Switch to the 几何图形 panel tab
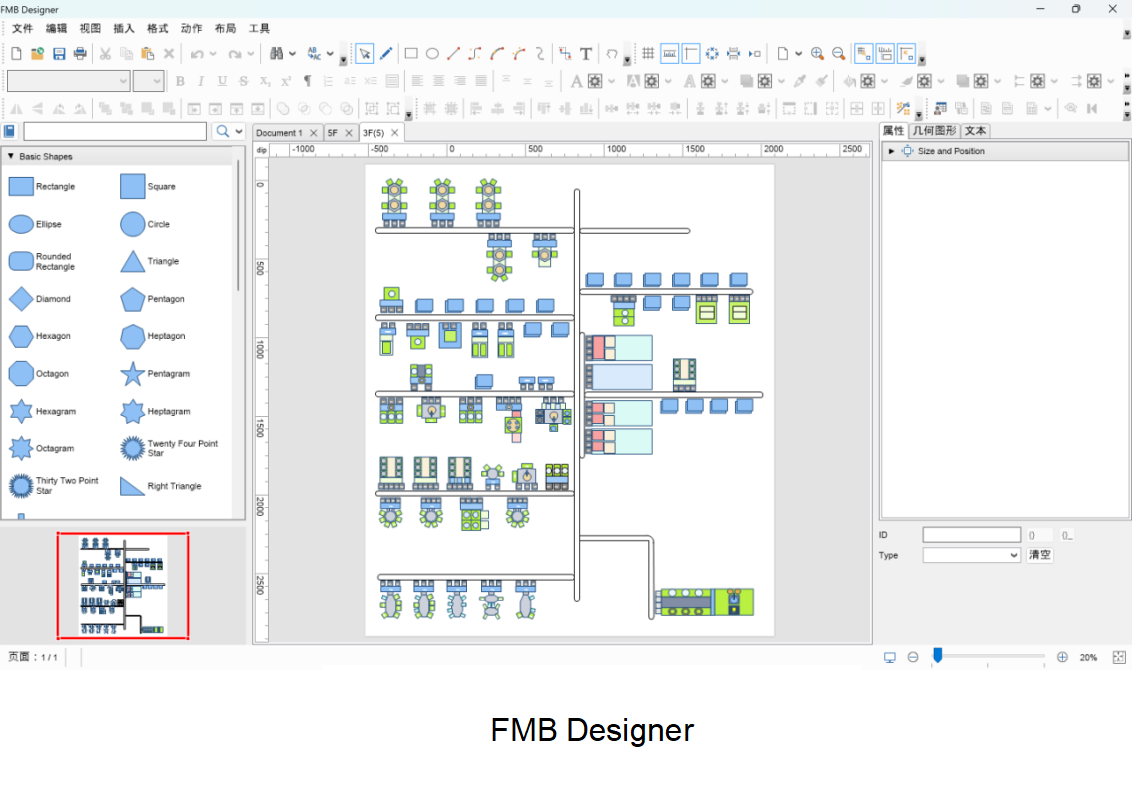The width and height of the screenshot is (1132, 785). point(934,131)
